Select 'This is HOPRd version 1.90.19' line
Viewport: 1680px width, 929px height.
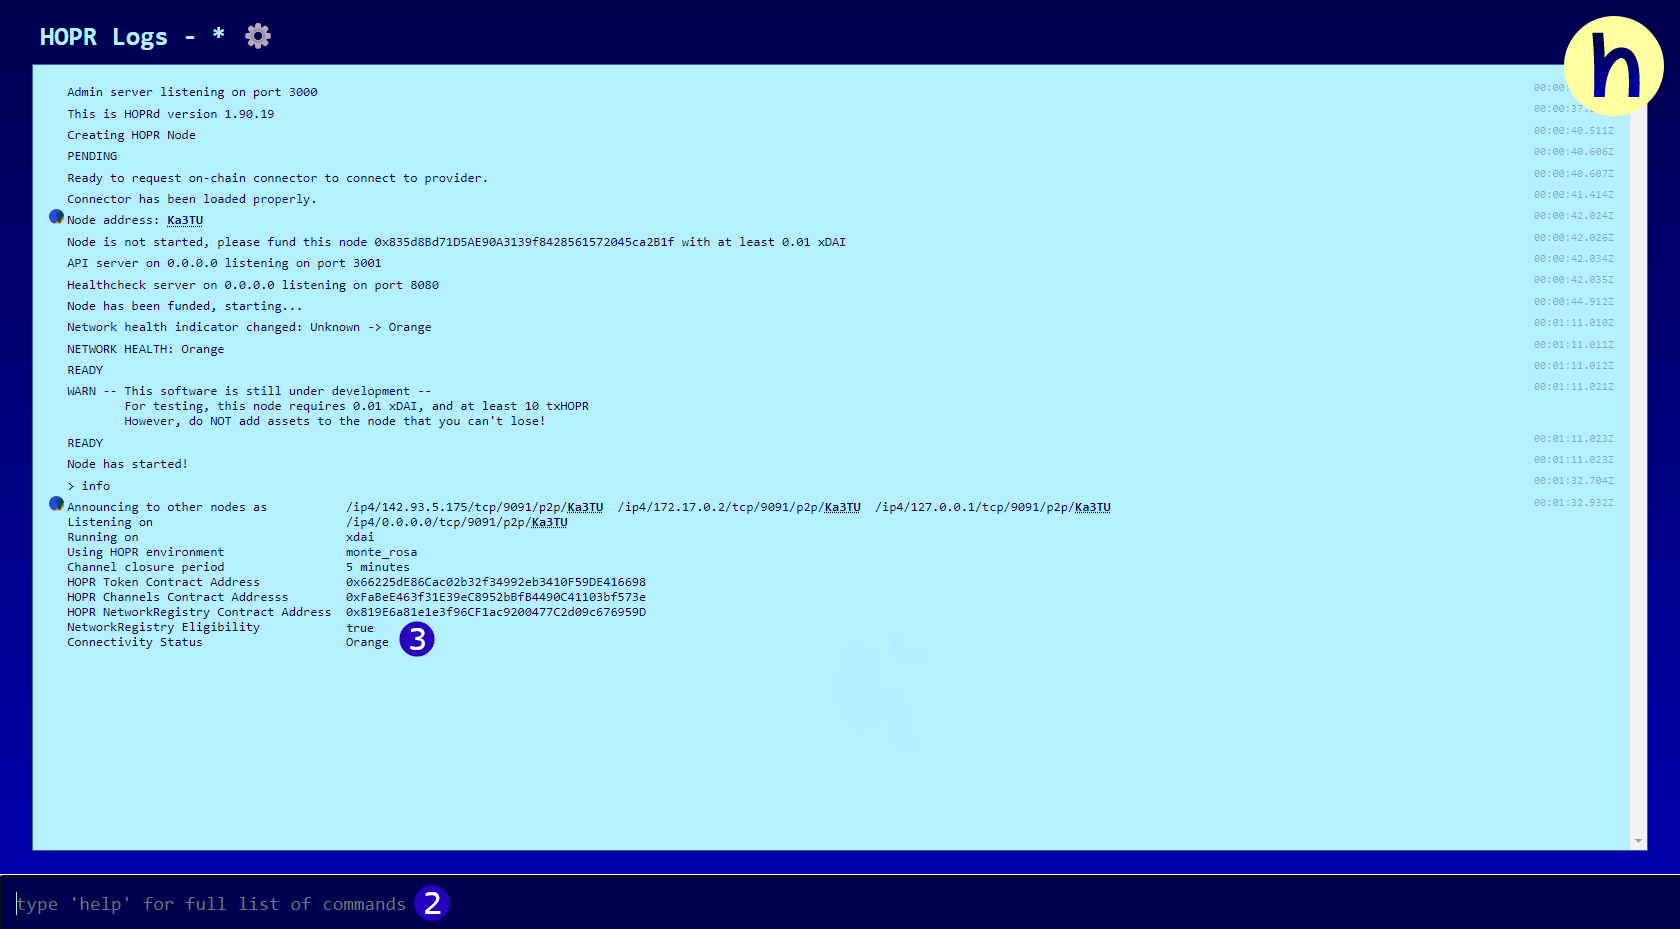click(x=171, y=114)
